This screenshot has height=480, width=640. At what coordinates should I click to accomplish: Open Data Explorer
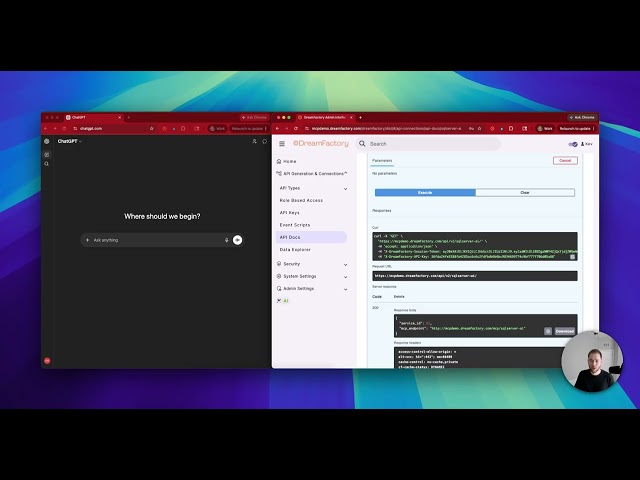click(x=295, y=249)
